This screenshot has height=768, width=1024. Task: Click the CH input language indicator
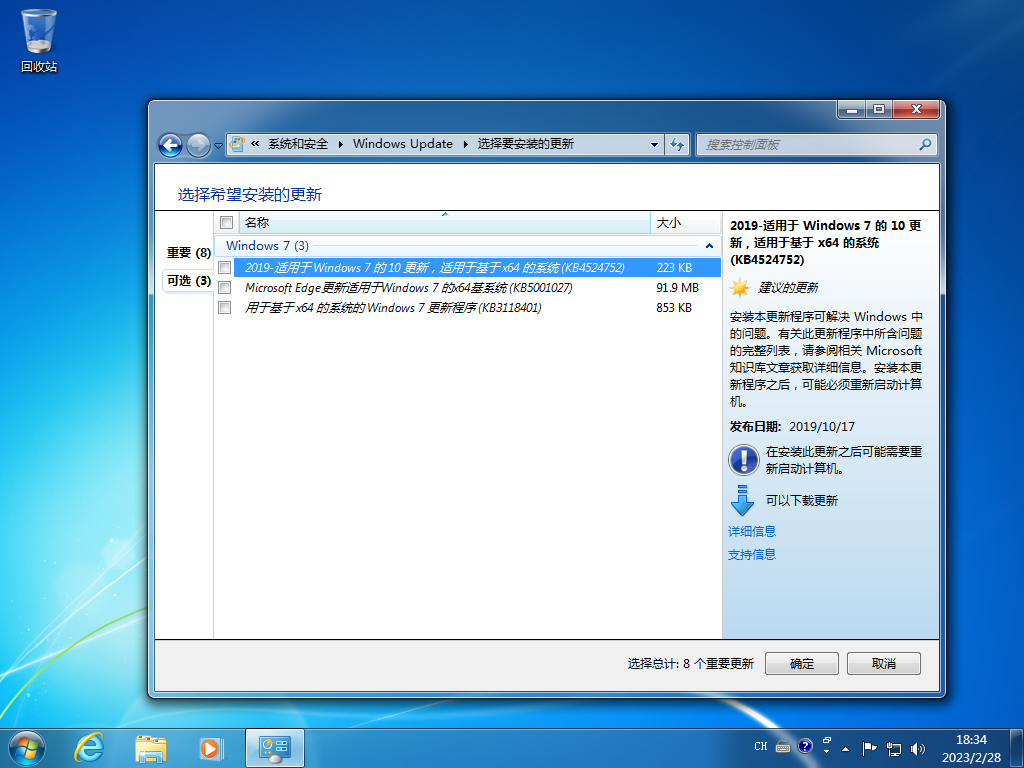(x=760, y=746)
